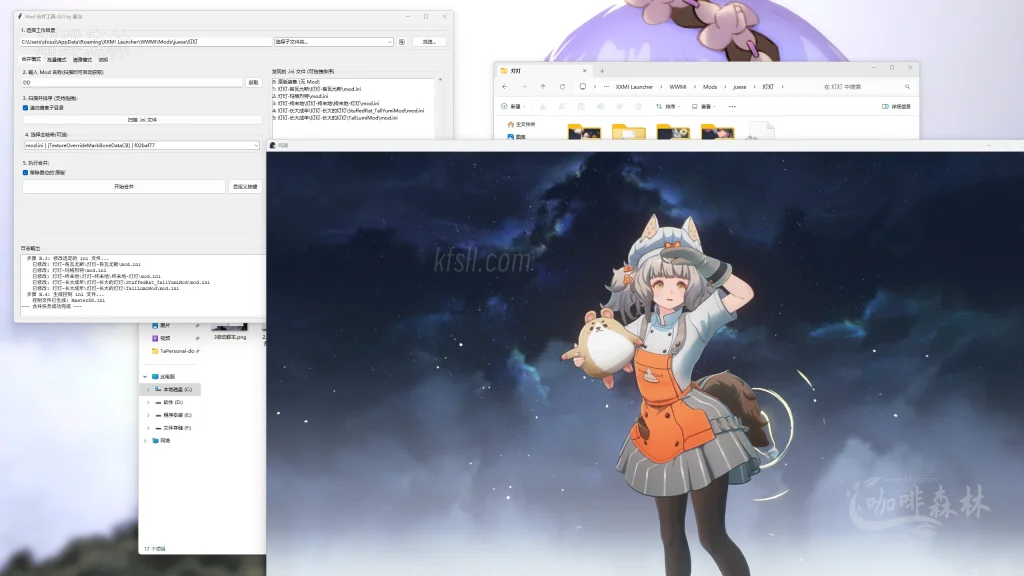Click the scan .ini files button
Image resolution: width=1024 pixels, height=576 pixels.
[141, 119]
